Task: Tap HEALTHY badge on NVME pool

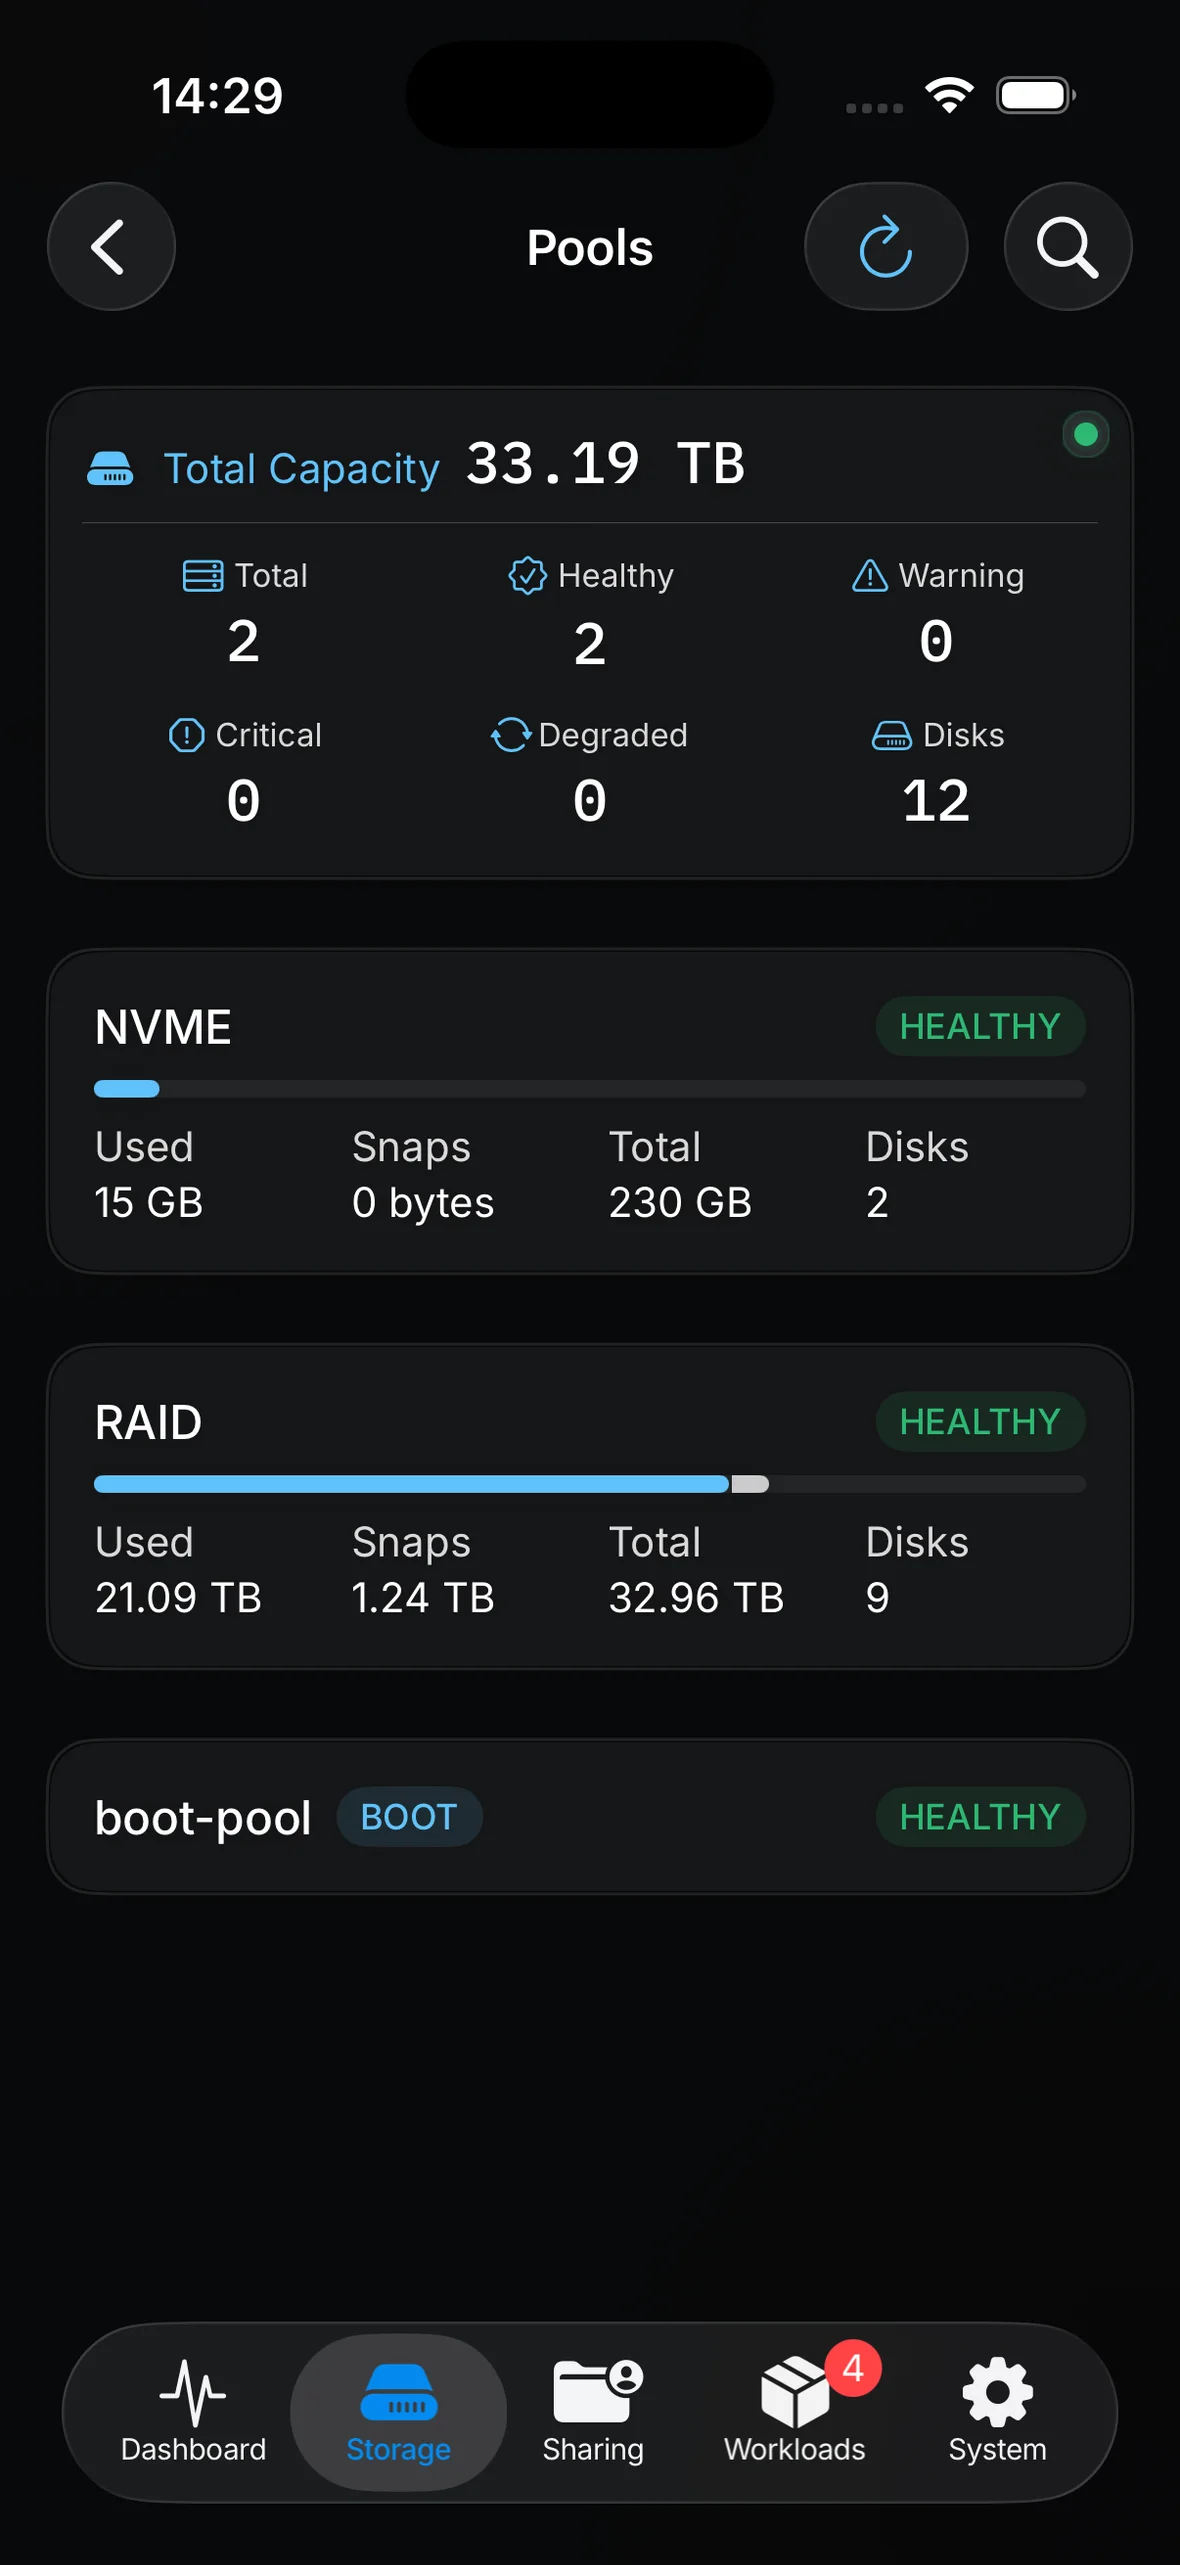Action: (x=980, y=1026)
